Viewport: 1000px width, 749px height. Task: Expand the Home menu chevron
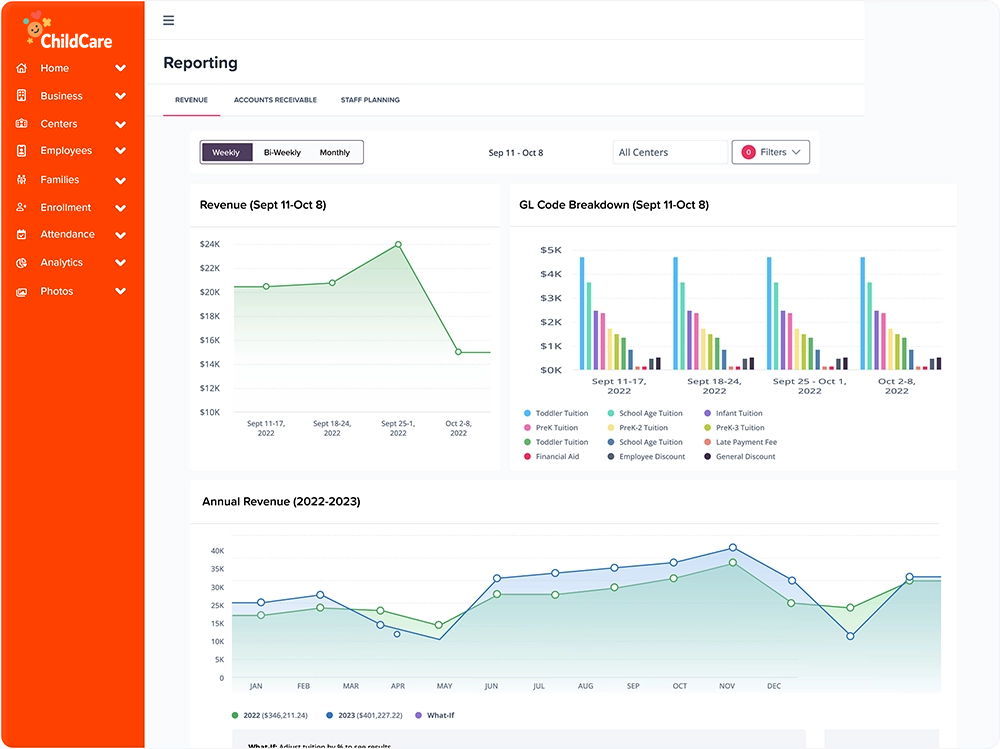pos(121,69)
